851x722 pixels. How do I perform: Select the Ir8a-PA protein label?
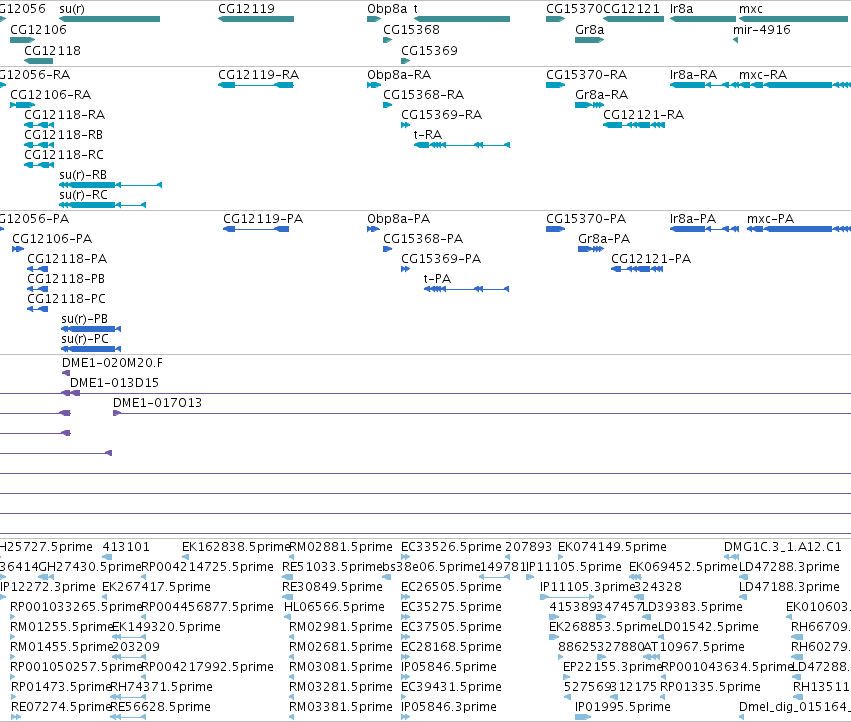[x=693, y=219]
